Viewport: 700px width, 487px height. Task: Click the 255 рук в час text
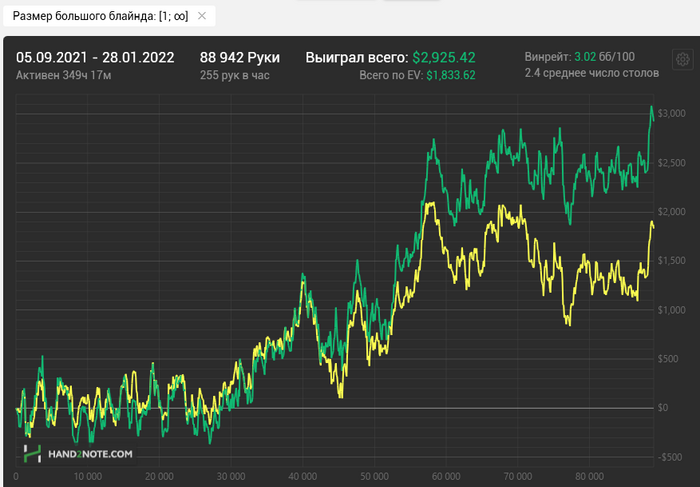tap(234, 75)
